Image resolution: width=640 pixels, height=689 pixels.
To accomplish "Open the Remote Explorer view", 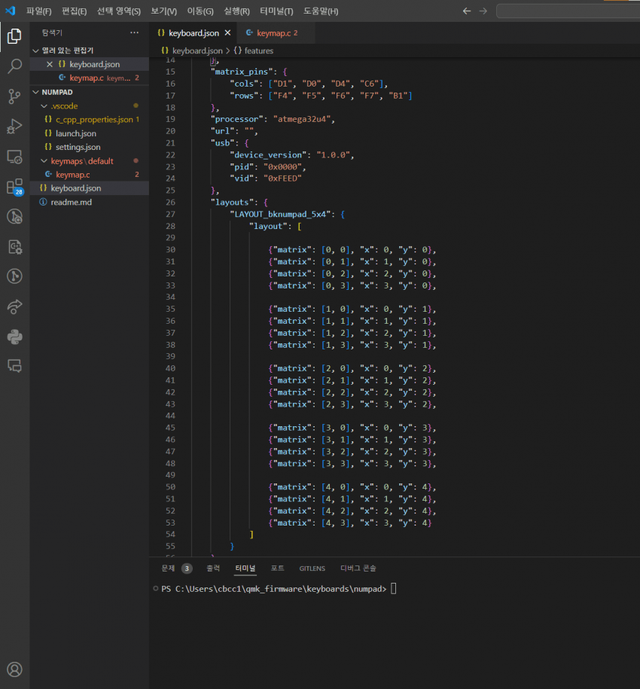I will [x=15, y=156].
